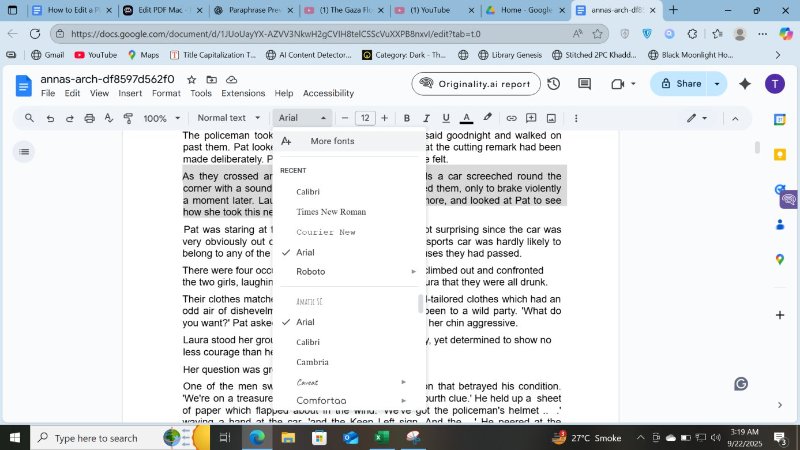800x450 pixels.
Task: Toggle underline formatting
Action: click(447, 118)
